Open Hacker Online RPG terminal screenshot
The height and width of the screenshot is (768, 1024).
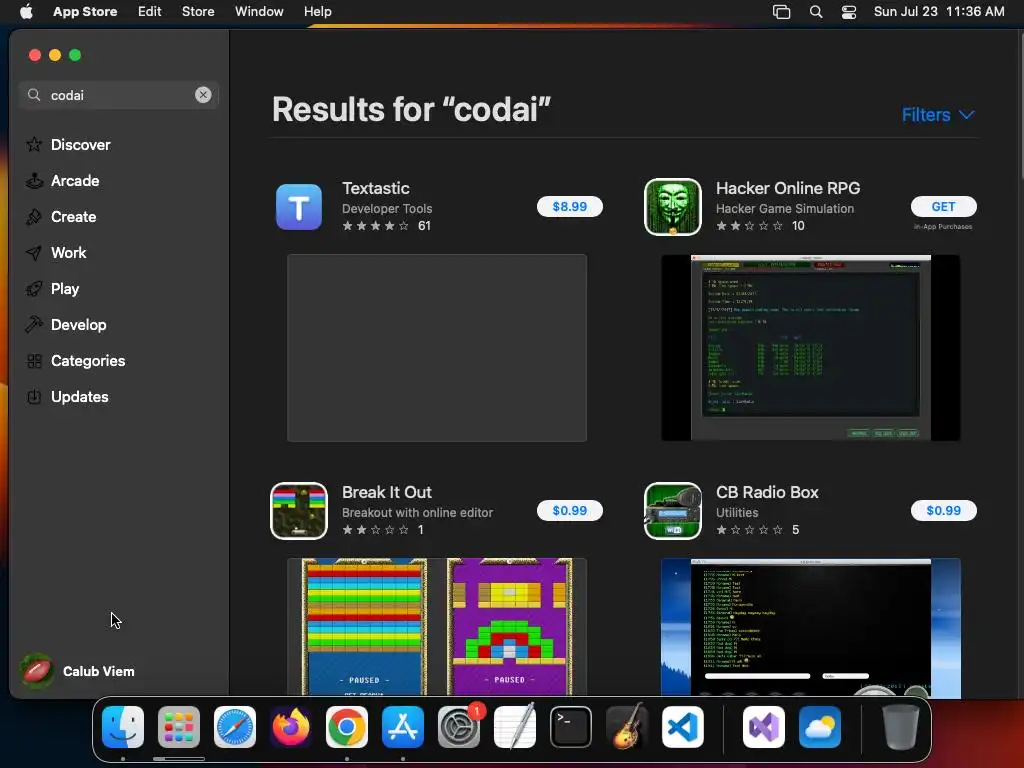(x=810, y=348)
